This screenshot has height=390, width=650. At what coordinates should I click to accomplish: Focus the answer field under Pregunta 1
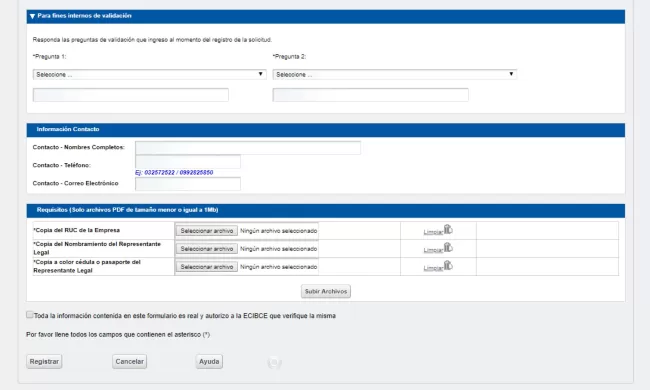pos(131,95)
